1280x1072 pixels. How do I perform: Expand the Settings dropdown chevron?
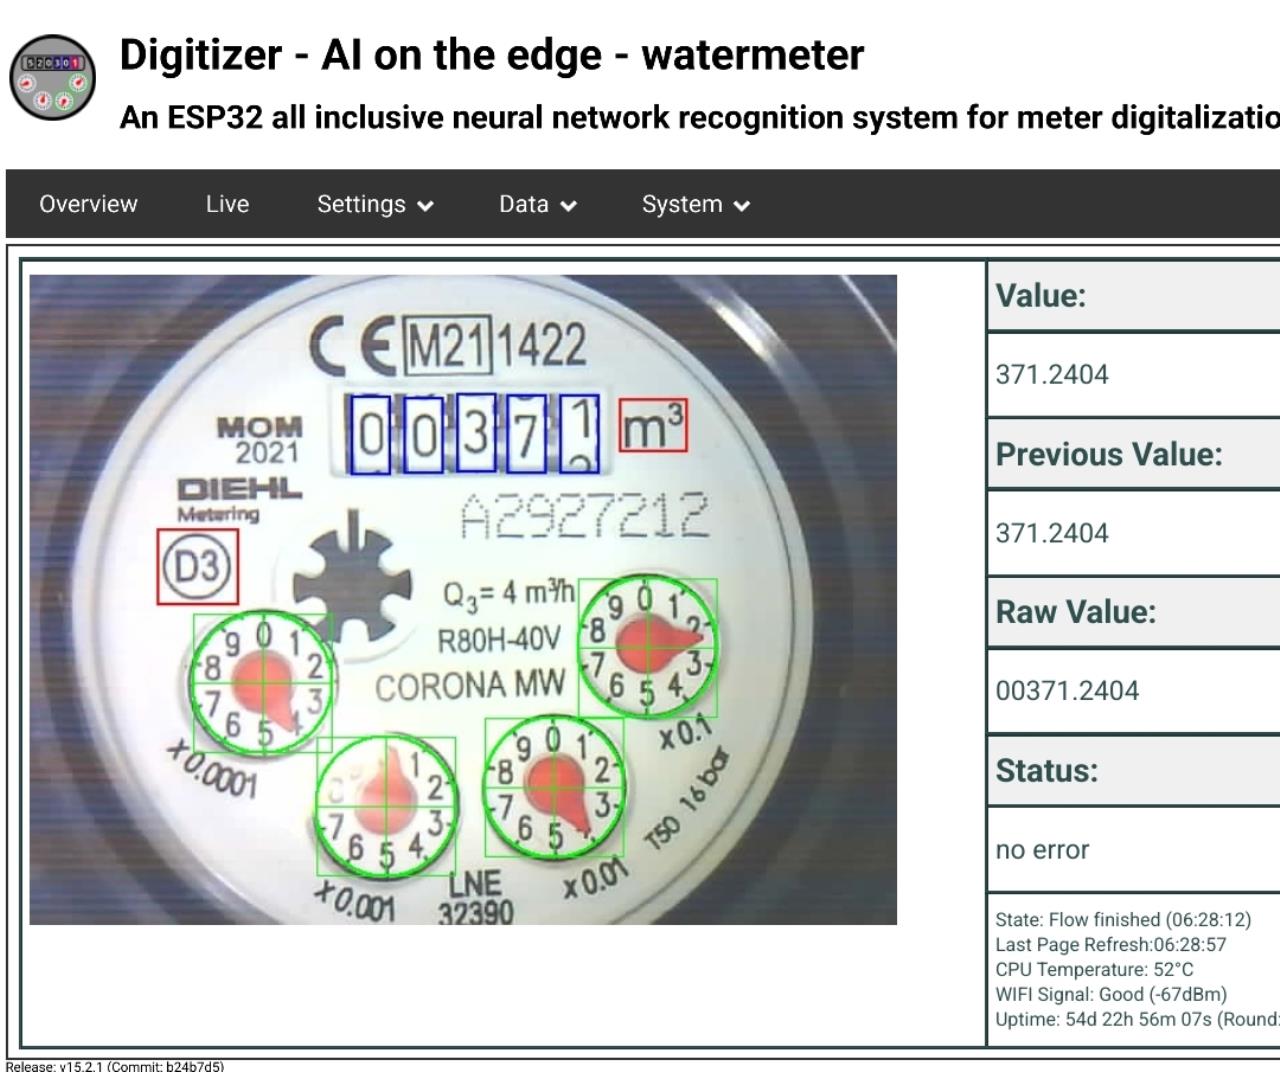point(425,206)
